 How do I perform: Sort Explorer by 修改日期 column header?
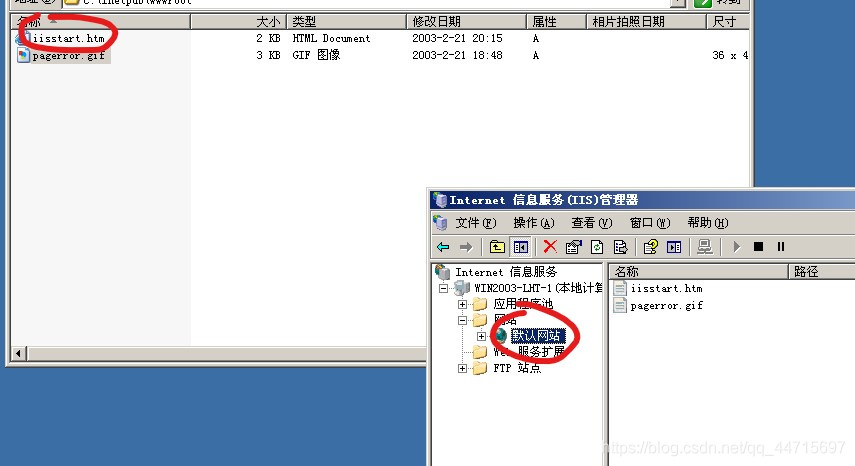tap(466, 22)
